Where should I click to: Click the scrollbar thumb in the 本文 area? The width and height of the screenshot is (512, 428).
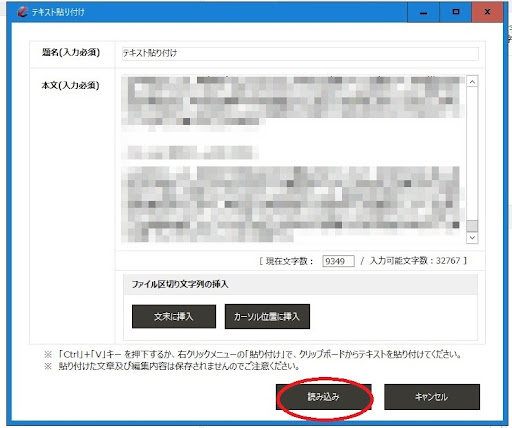click(472, 226)
